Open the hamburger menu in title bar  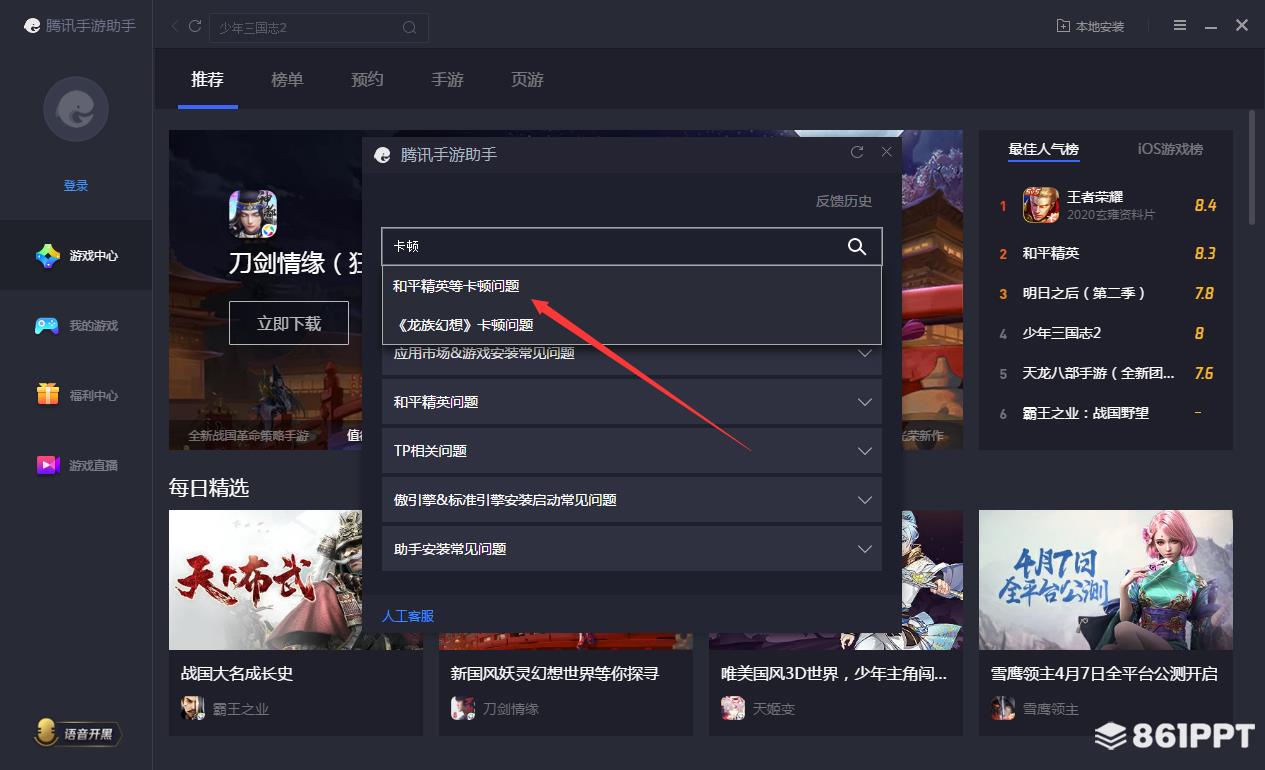(x=1180, y=25)
